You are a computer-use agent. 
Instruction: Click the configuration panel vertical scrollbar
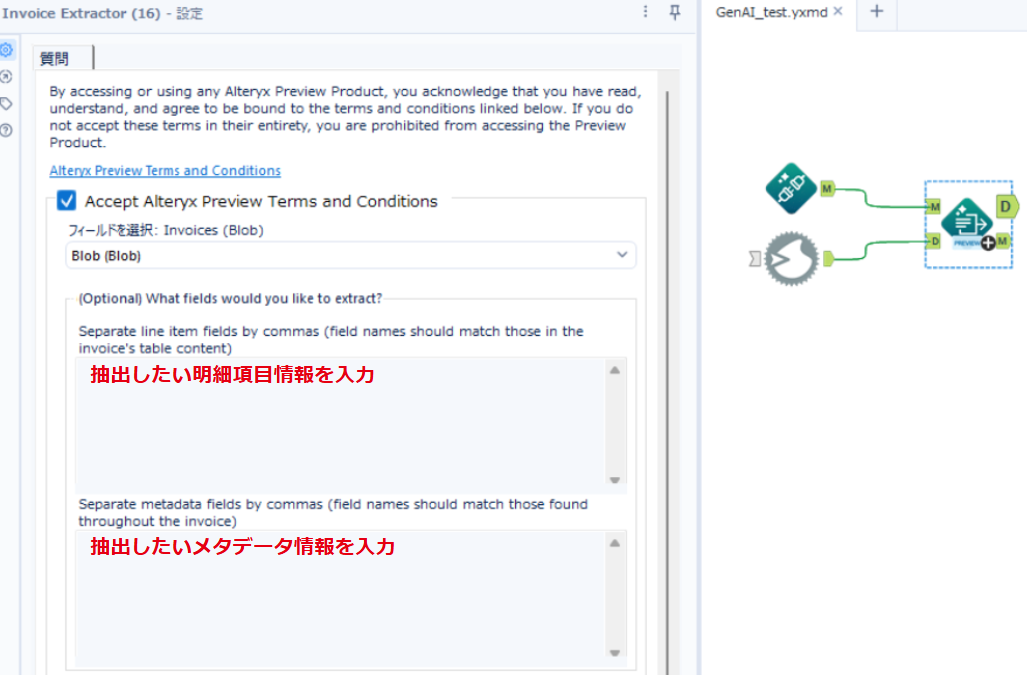[x=667, y=383]
